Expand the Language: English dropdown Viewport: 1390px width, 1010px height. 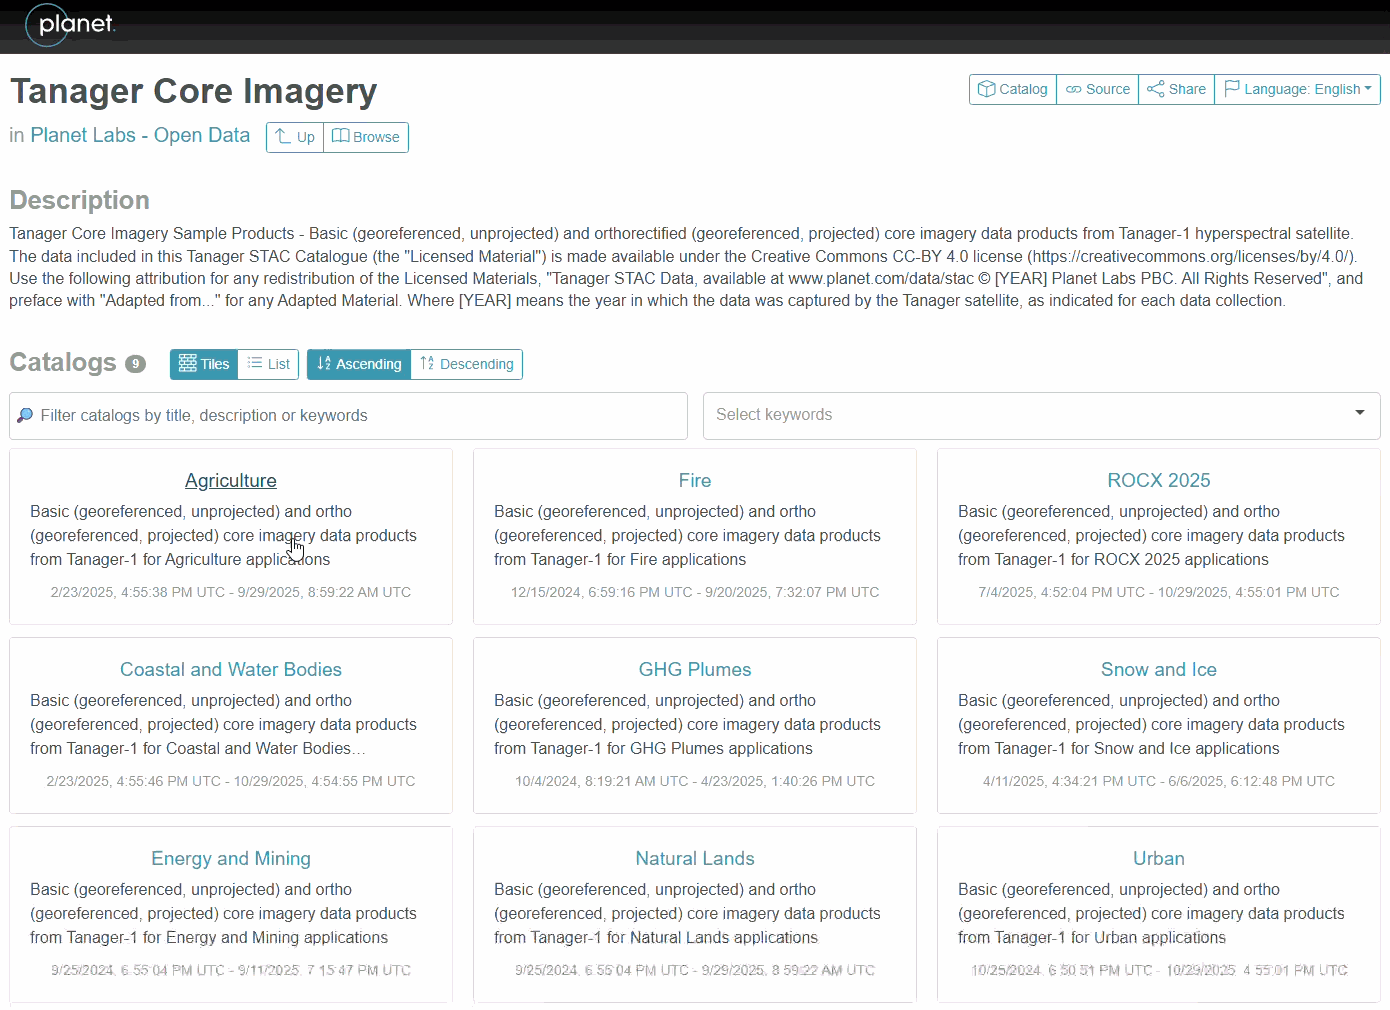pos(1297,89)
